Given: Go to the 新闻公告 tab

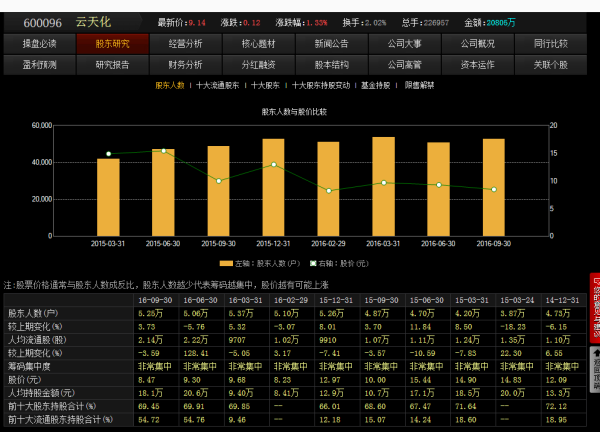Looking at the screenshot, I should 332,44.
